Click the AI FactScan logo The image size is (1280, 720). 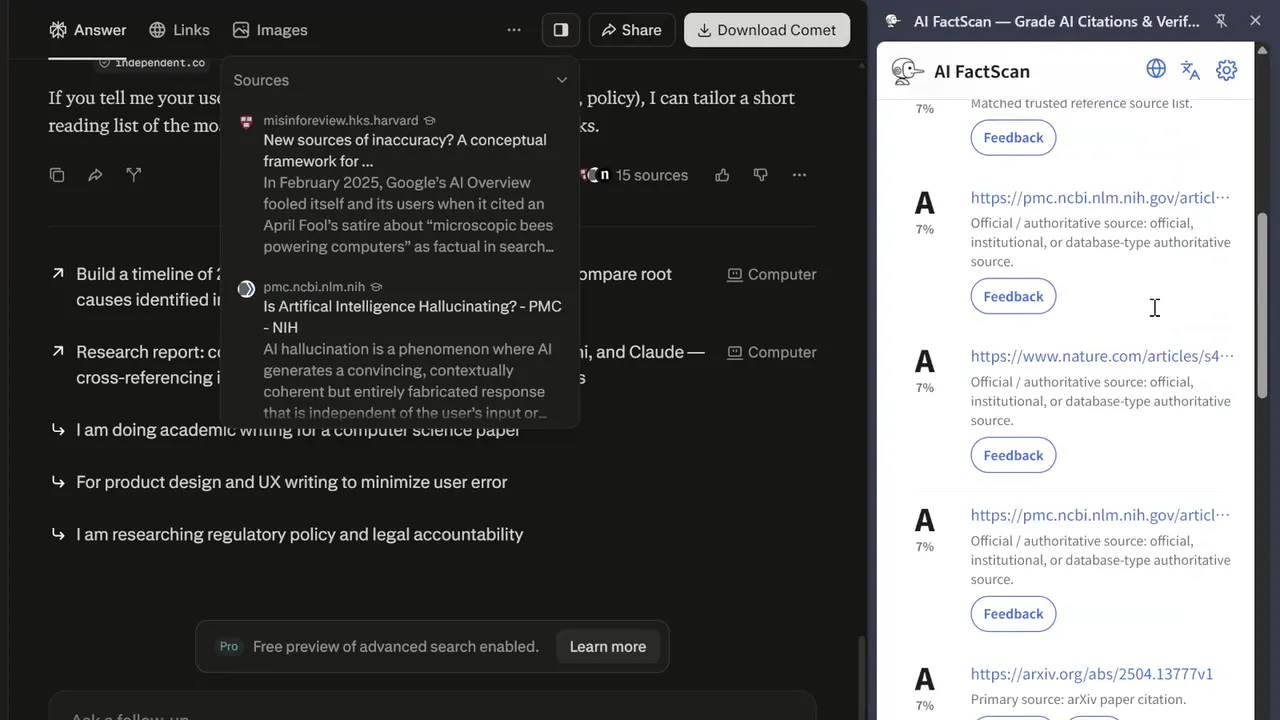tap(907, 71)
